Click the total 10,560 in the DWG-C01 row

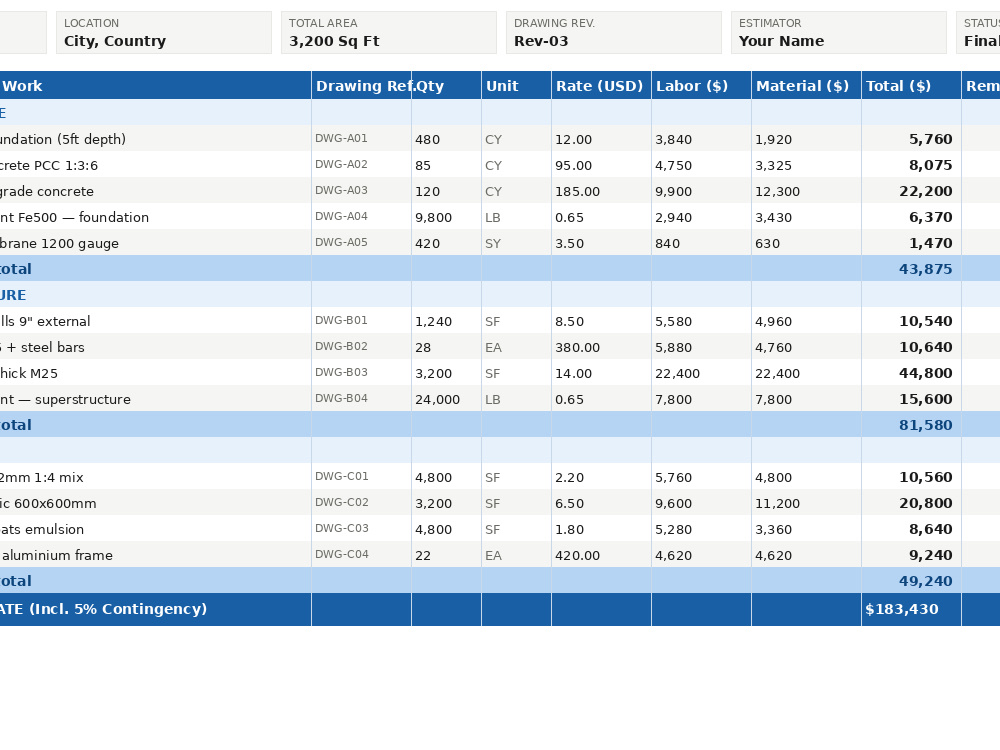925,477
